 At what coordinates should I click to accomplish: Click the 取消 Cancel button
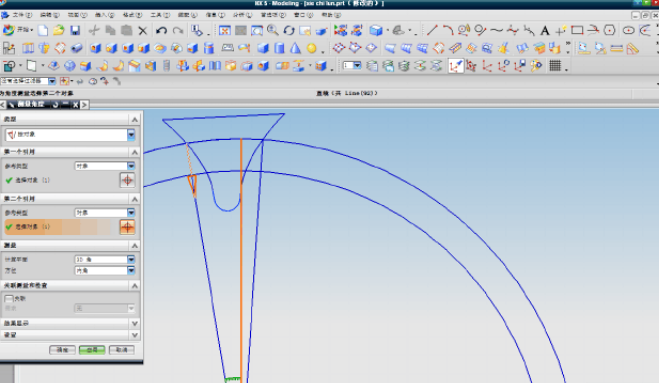tap(121, 350)
